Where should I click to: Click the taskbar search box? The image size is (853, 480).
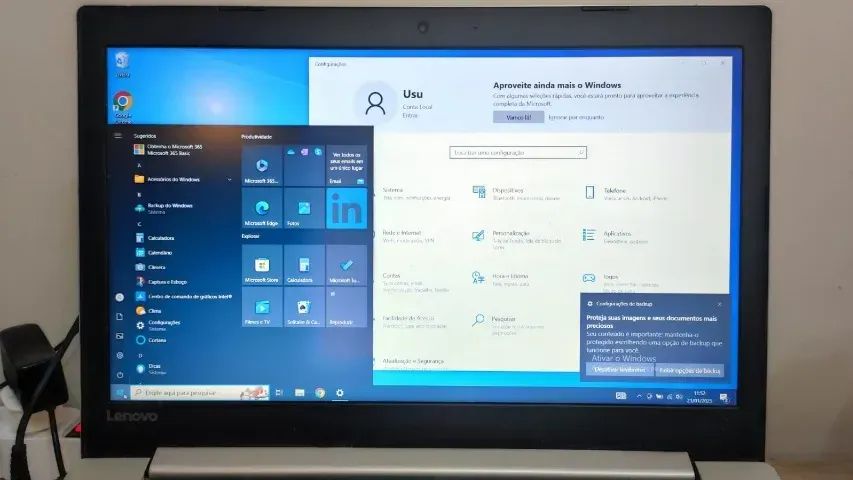(200, 392)
